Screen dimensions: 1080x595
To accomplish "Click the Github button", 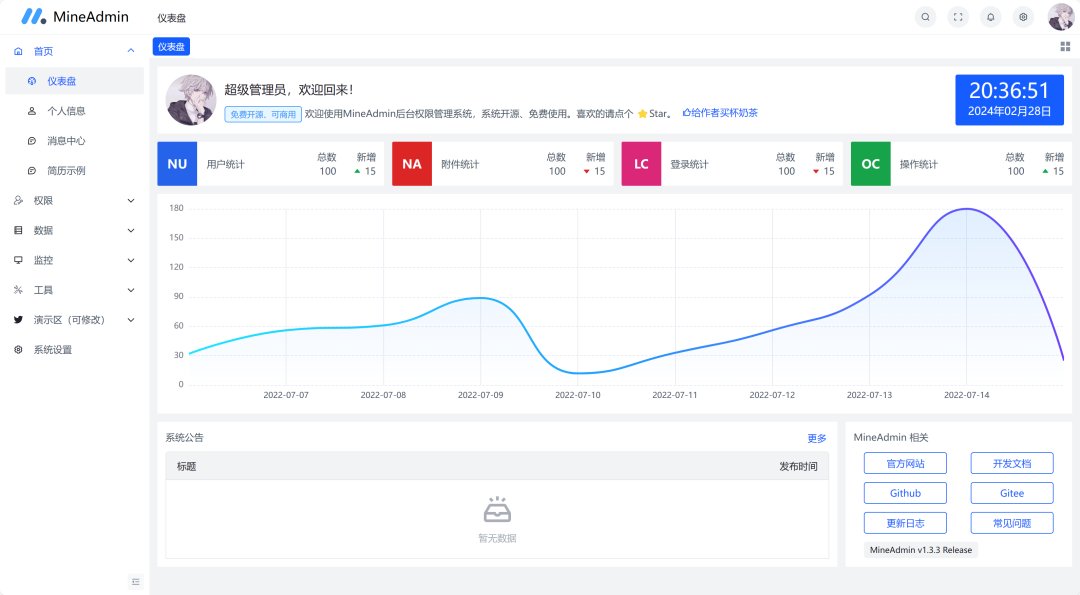I will 905,493.
